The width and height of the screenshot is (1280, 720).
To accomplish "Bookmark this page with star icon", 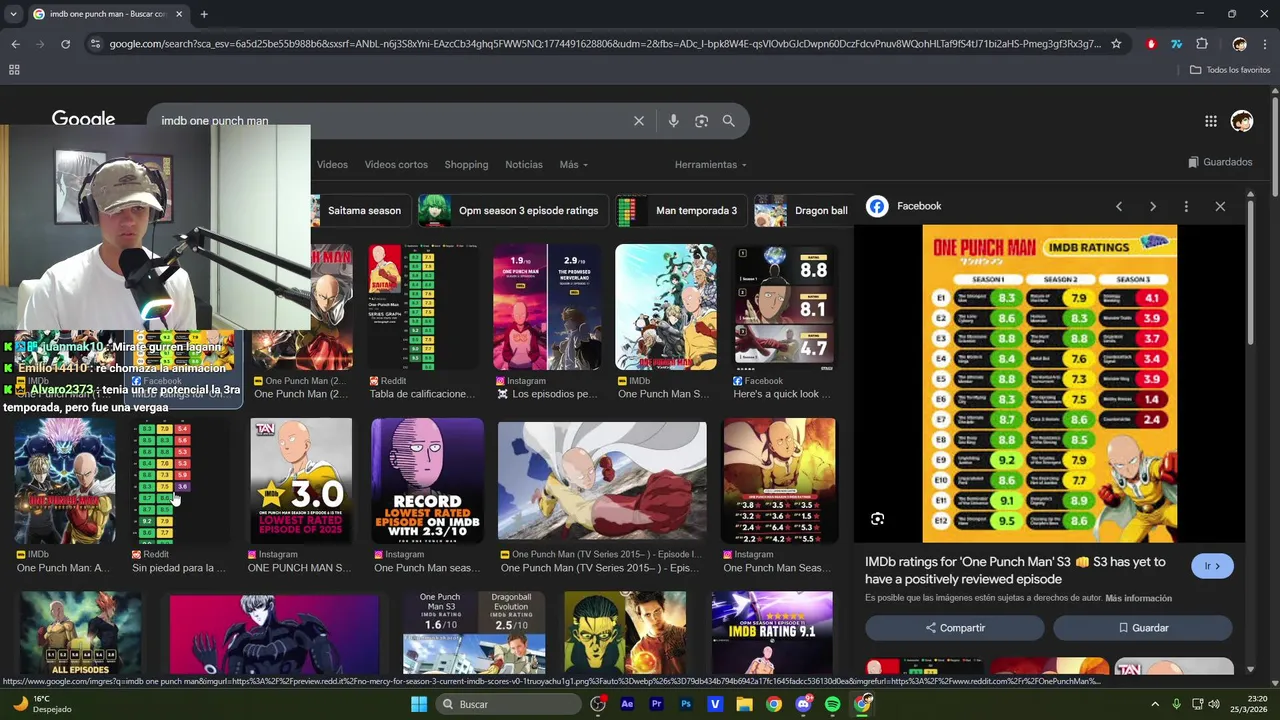I will (x=1116, y=44).
